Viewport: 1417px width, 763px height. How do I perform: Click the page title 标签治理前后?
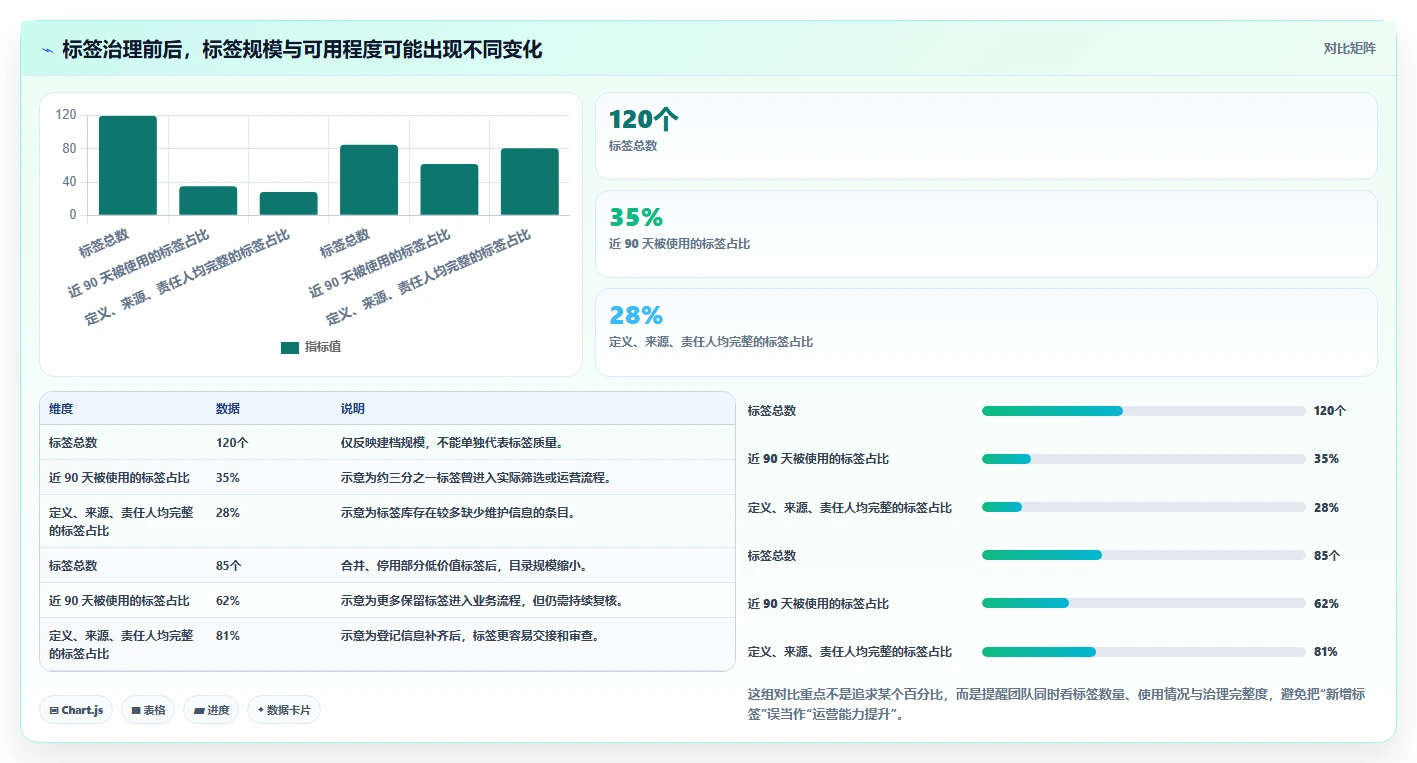point(302,50)
